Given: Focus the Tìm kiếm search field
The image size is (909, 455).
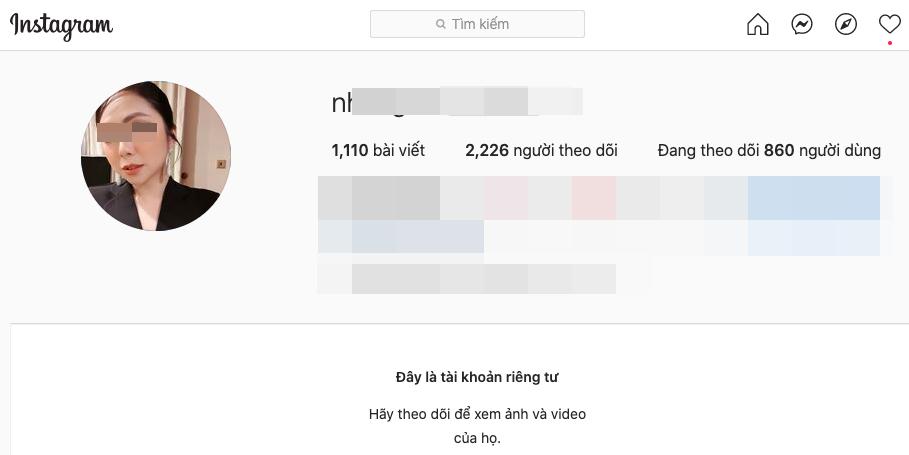Looking at the screenshot, I should (x=477, y=24).
